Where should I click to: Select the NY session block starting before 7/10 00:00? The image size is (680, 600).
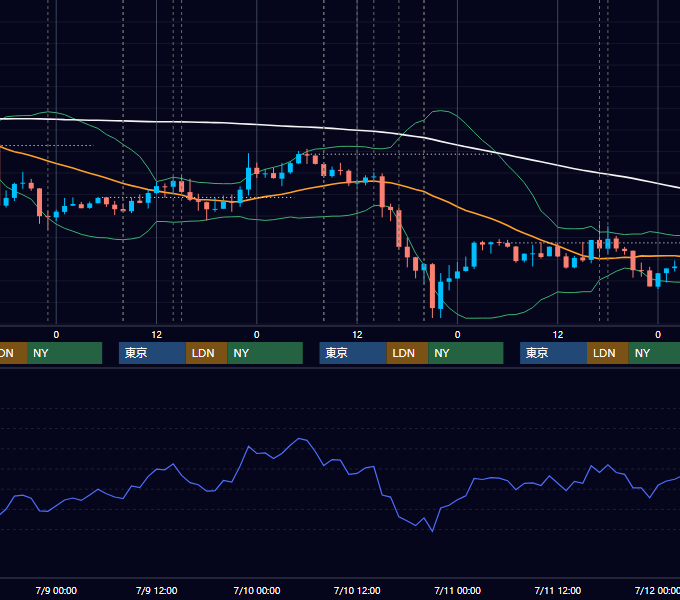click(265, 353)
